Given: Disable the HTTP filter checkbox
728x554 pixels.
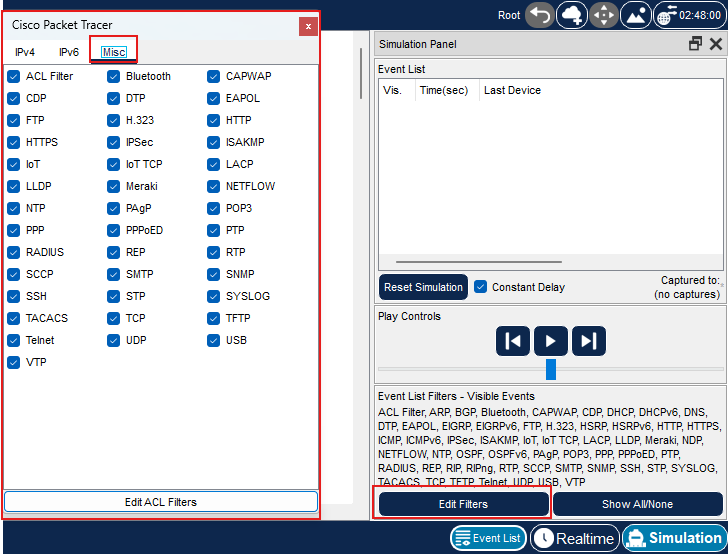Looking at the screenshot, I should 213,120.
